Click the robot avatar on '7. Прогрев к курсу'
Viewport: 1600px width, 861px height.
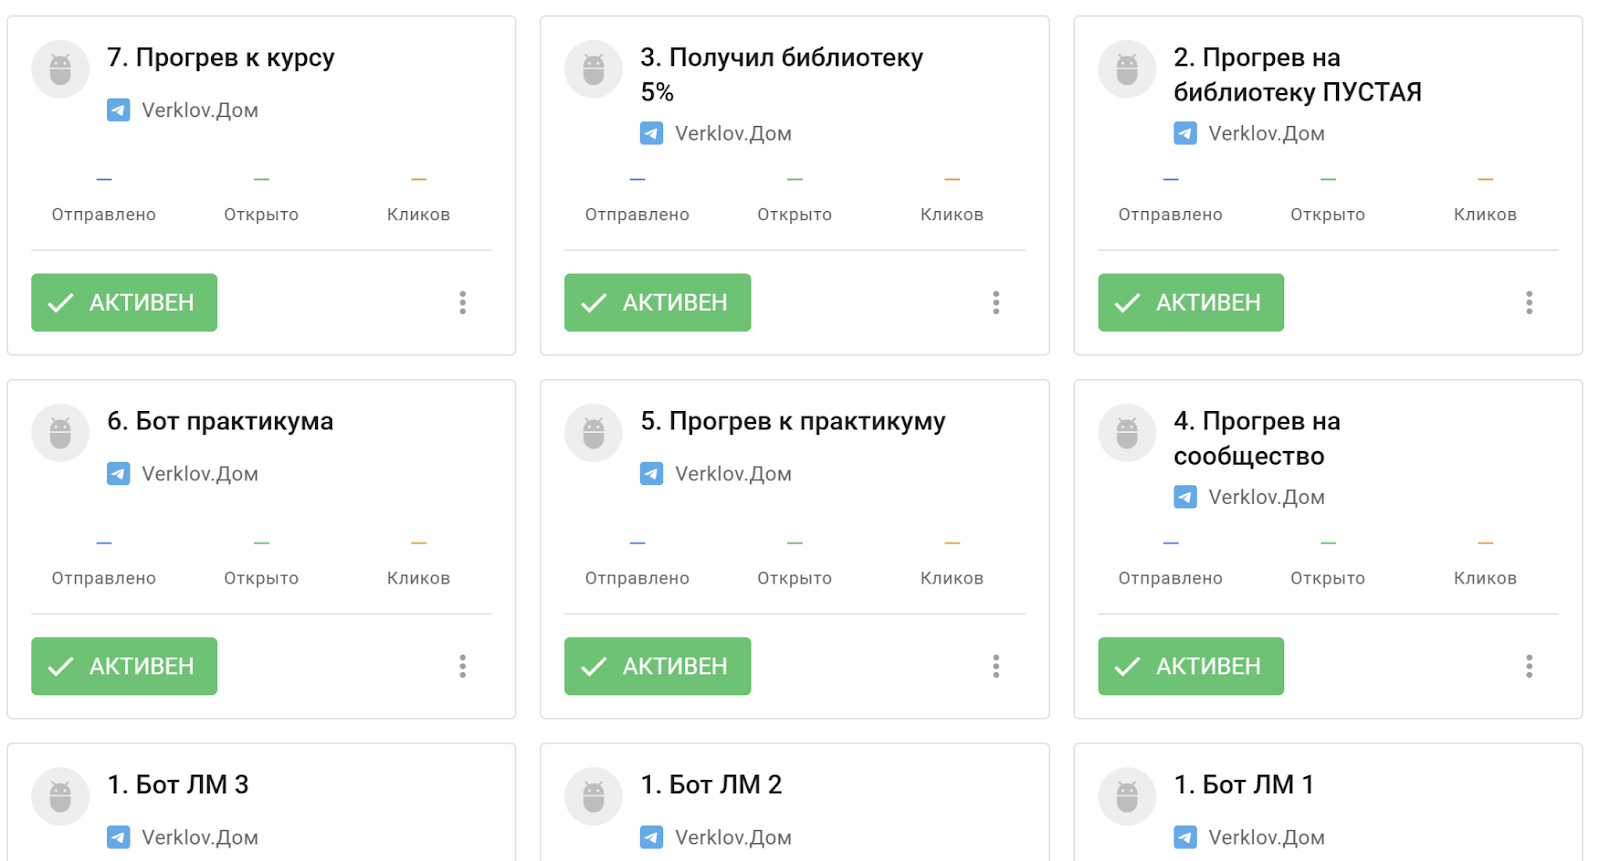click(60, 69)
